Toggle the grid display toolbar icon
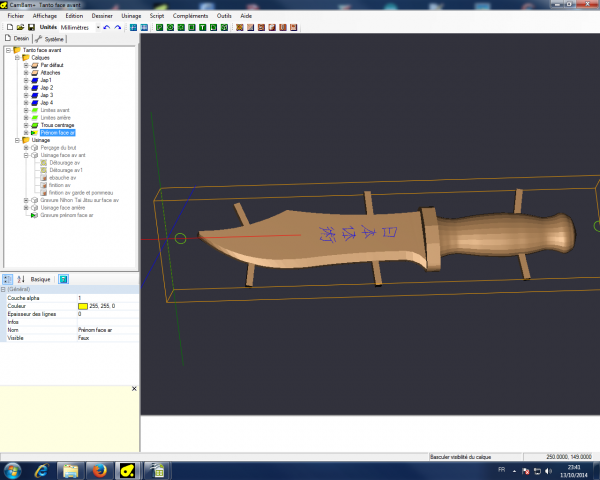 tap(133, 27)
